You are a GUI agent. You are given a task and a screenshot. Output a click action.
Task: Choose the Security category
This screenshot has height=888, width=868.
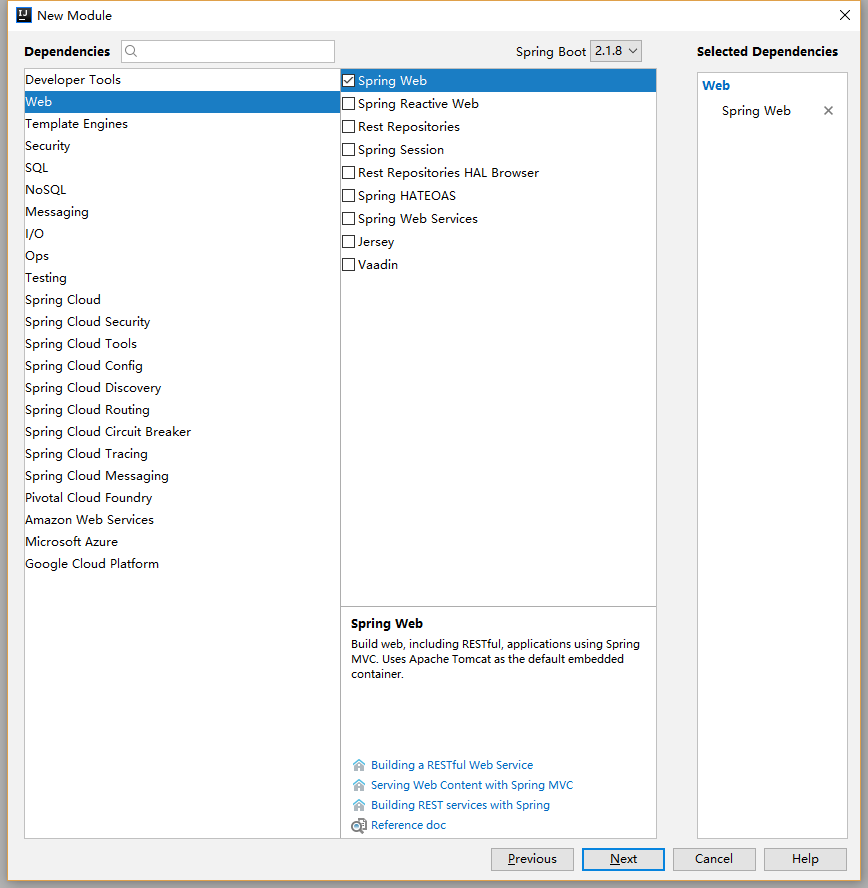[x=182, y=146]
